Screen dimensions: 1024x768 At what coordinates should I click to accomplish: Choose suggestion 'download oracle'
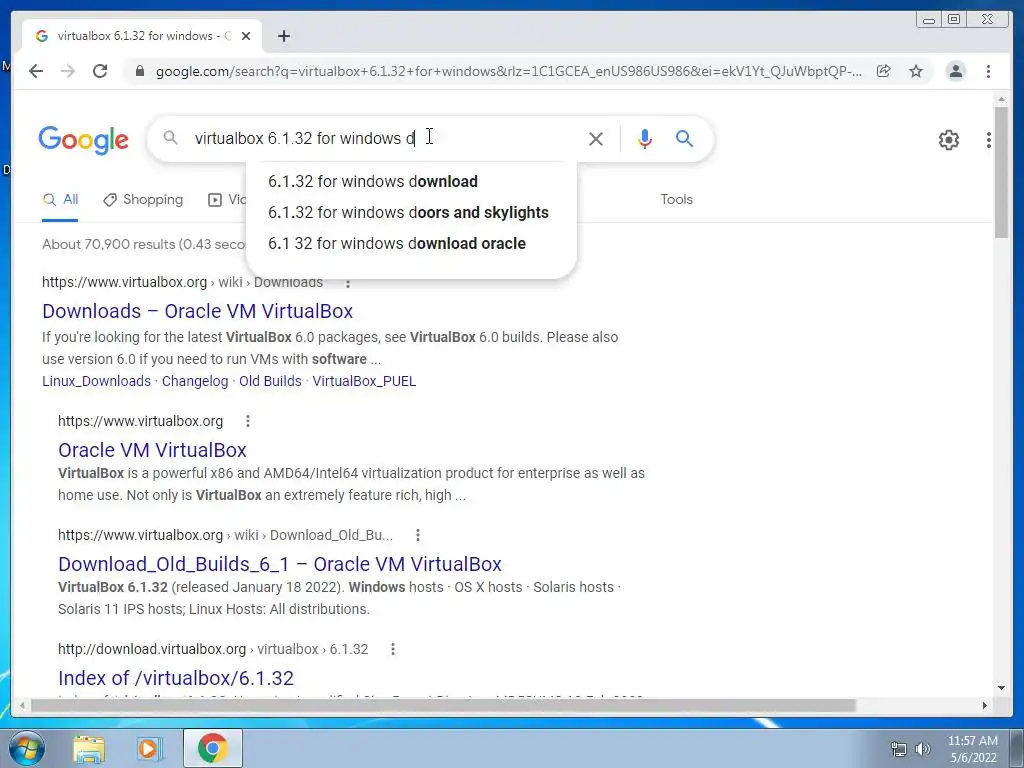[x=396, y=244]
